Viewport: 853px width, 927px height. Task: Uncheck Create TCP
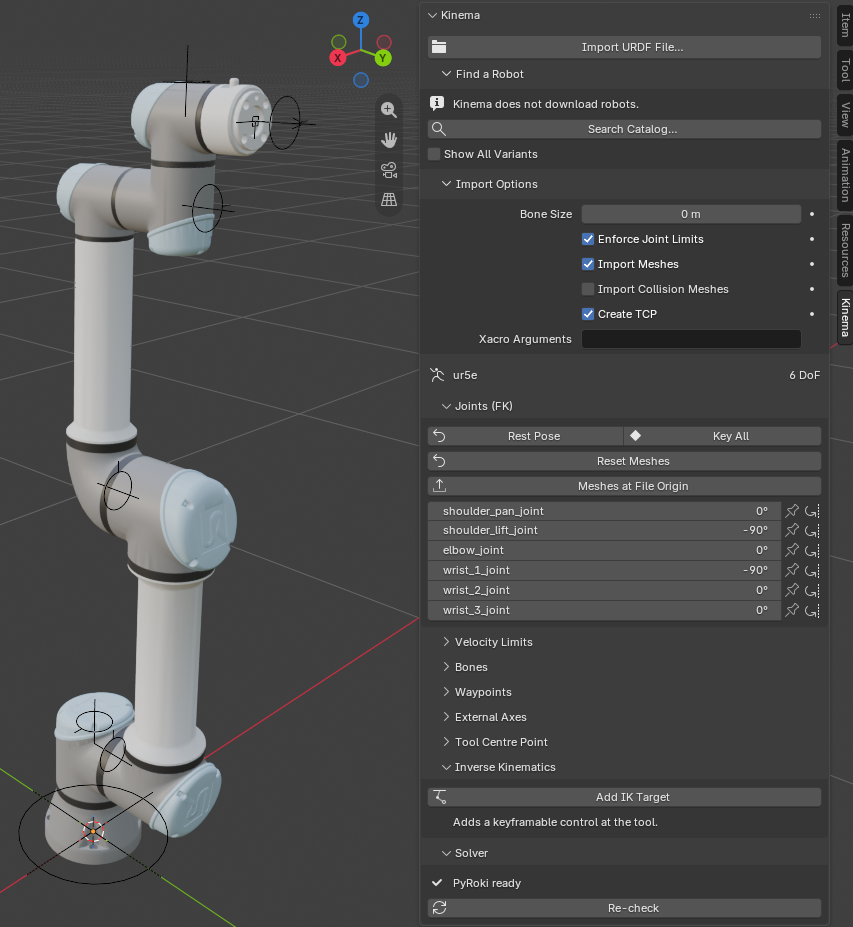tap(588, 314)
